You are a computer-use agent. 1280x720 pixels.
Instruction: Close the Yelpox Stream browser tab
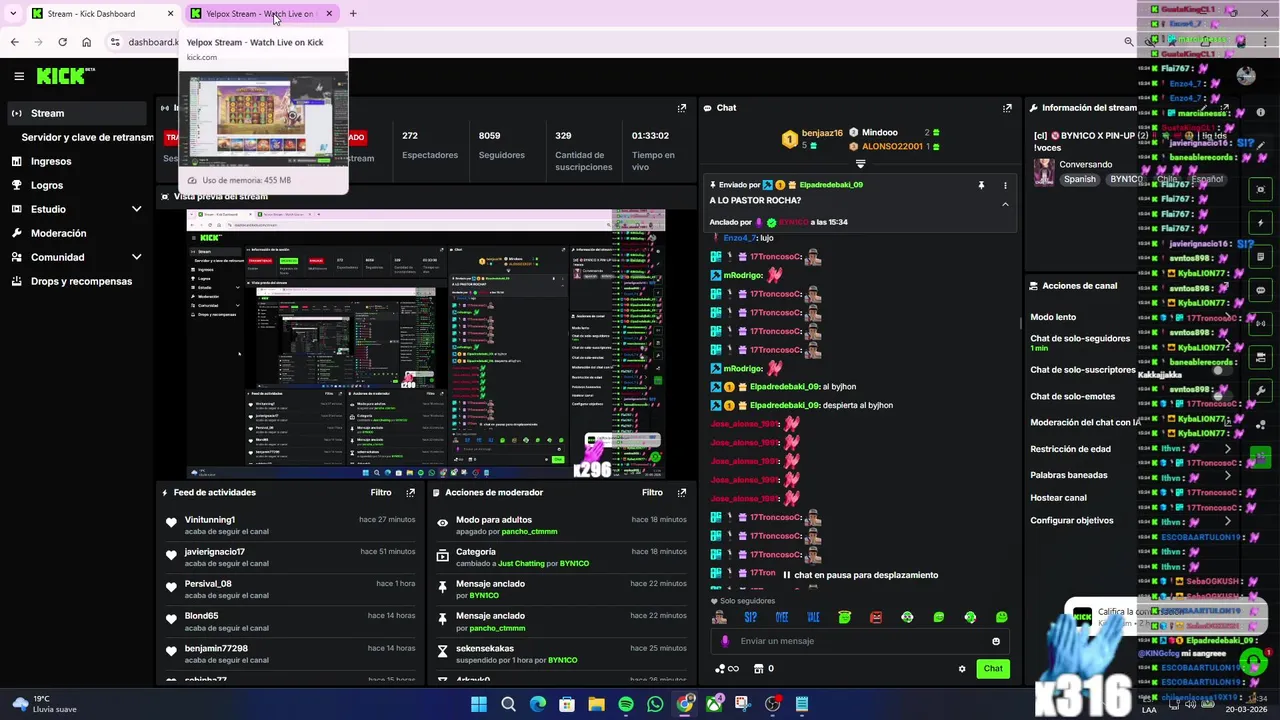click(x=329, y=14)
